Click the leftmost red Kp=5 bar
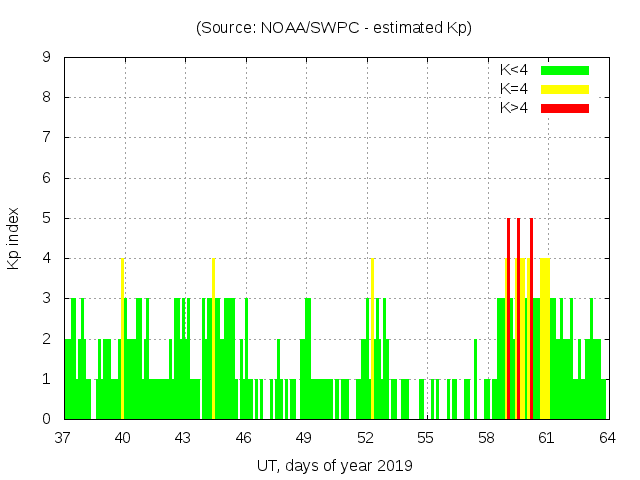 pos(508,320)
